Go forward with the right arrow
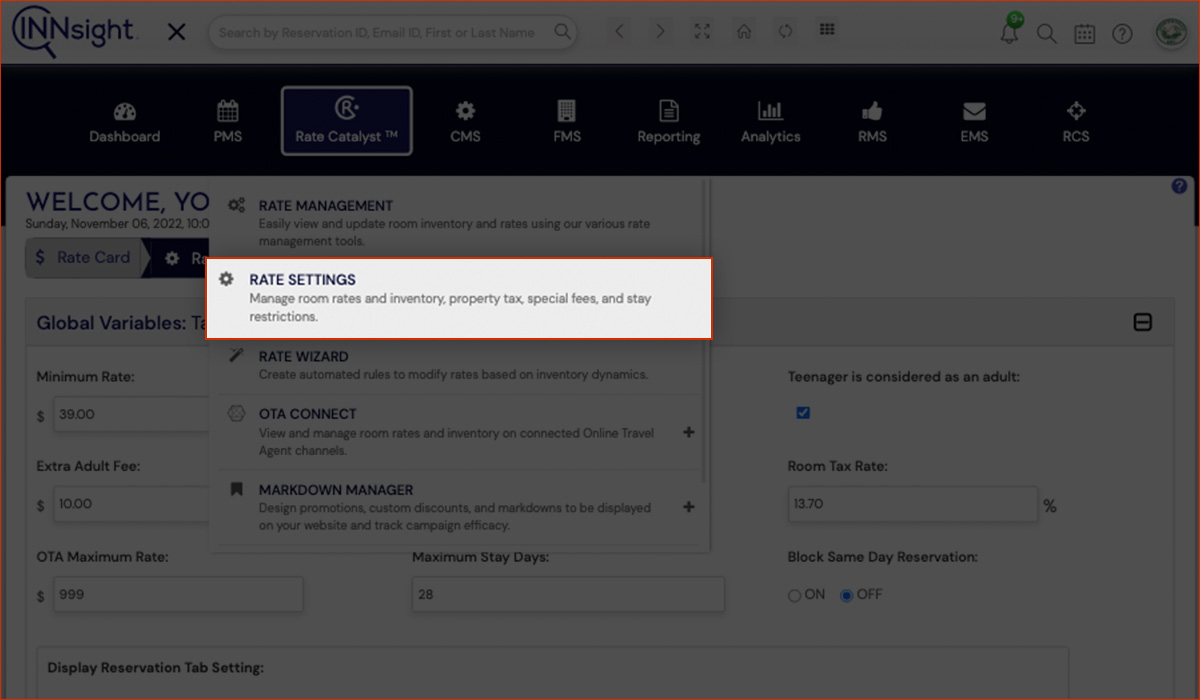The height and width of the screenshot is (700, 1200). (x=660, y=32)
